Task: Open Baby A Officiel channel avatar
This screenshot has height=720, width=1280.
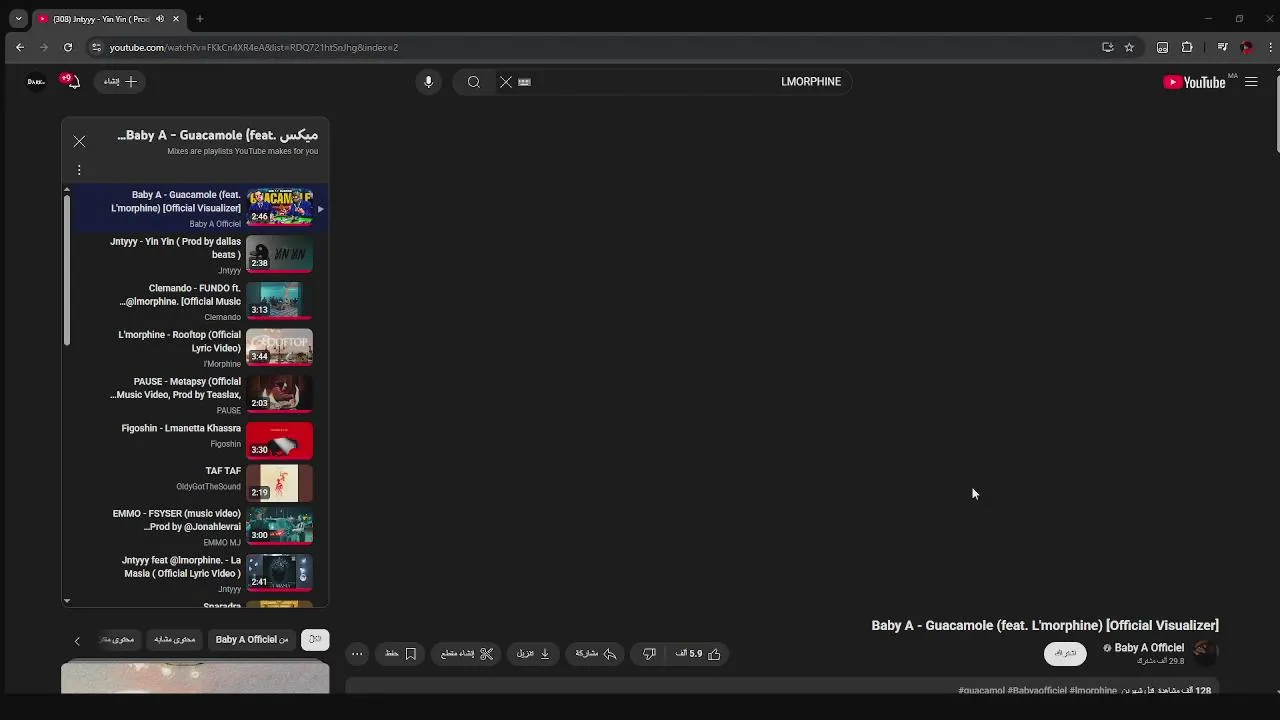Action: pyautogui.click(x=1206, y=653)
